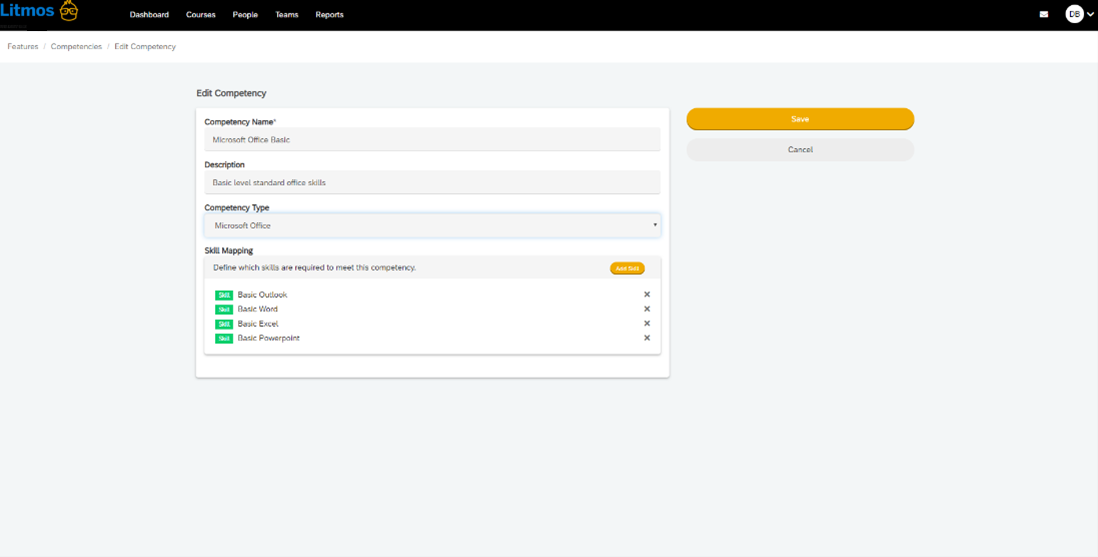The image size is (1098, 557).
Task: Click the Competency Name input field
Action: [x=432, y=139]
